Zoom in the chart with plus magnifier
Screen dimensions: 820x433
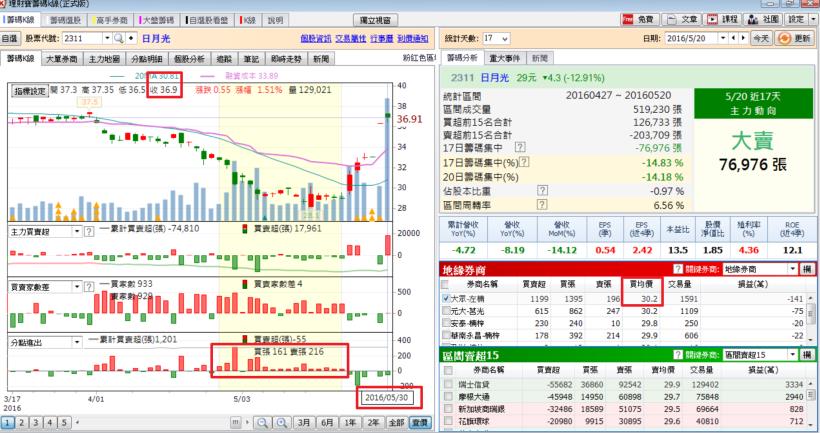click(x=282, y=422)
